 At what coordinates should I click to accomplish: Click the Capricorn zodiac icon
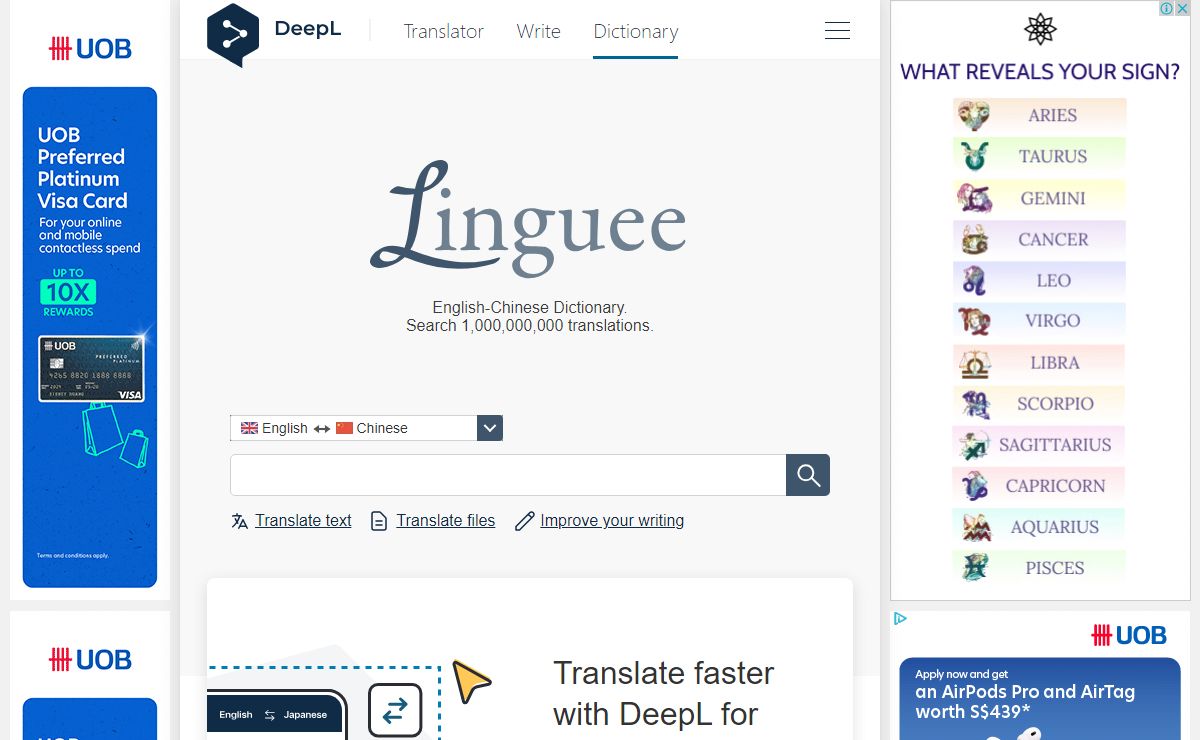[974, 486]
